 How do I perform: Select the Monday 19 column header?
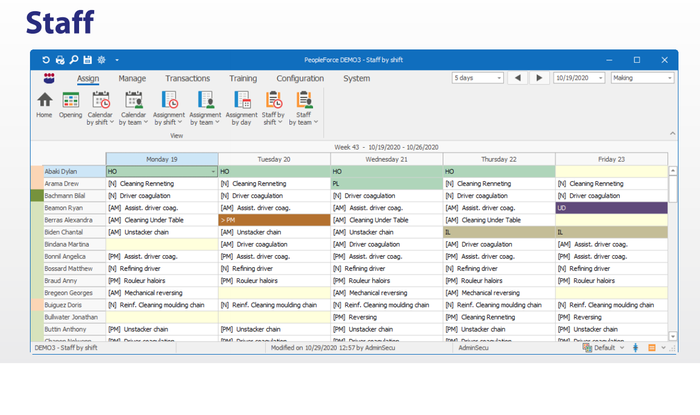[162, 159]
